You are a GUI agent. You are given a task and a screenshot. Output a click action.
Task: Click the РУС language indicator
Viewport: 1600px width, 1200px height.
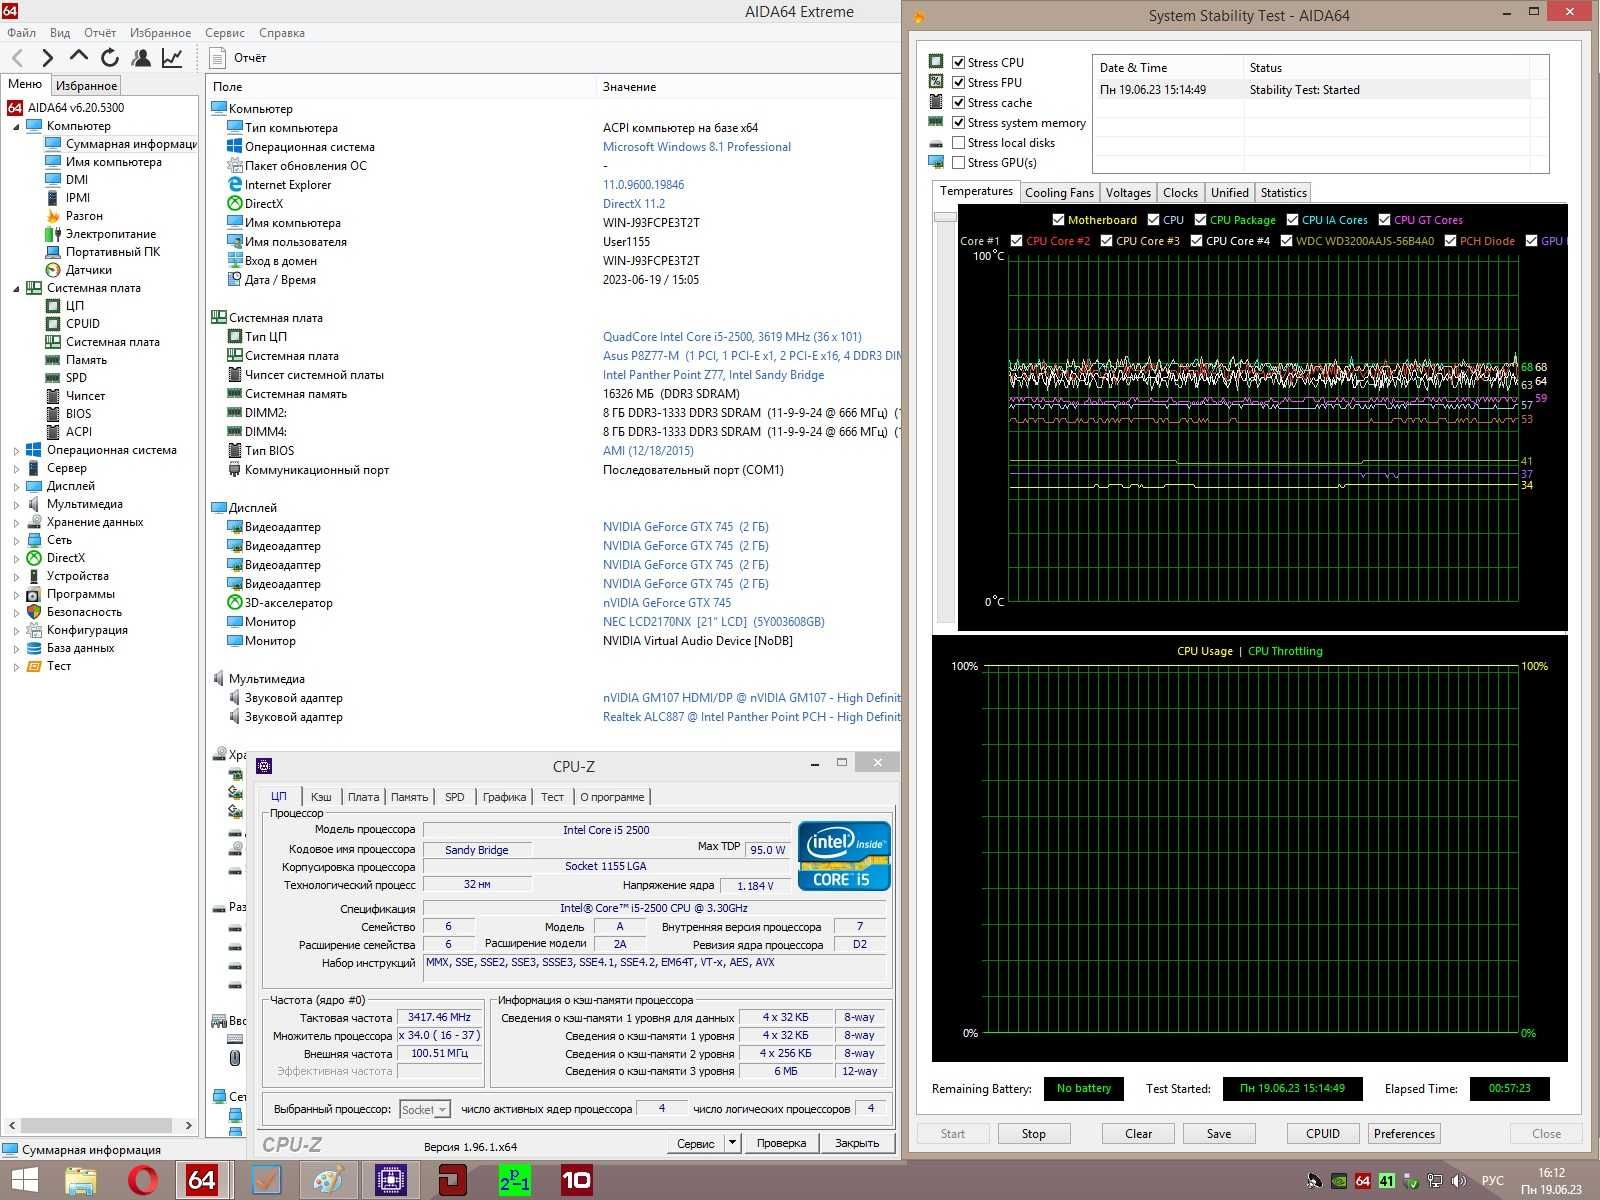tap(1493, 1181)
